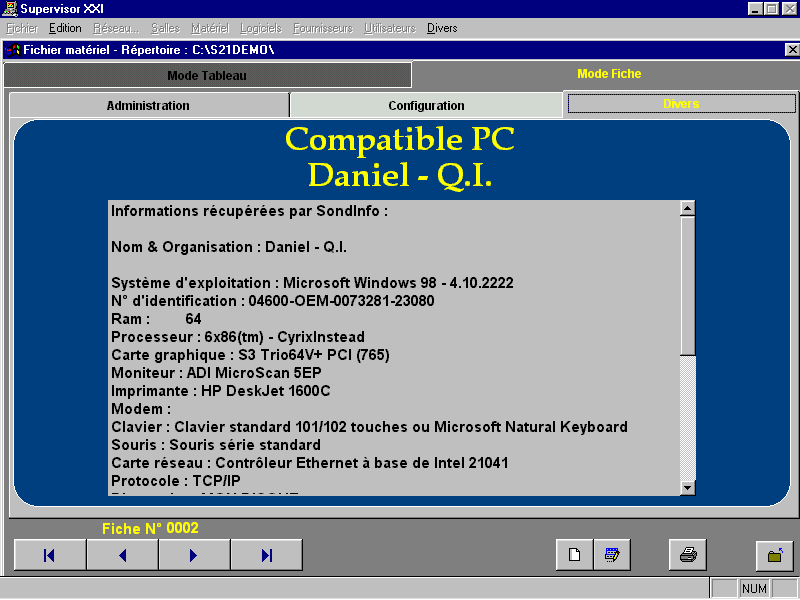Click the 'Fiche N° 0002' label
800x600 pixels.
[150, 529]
